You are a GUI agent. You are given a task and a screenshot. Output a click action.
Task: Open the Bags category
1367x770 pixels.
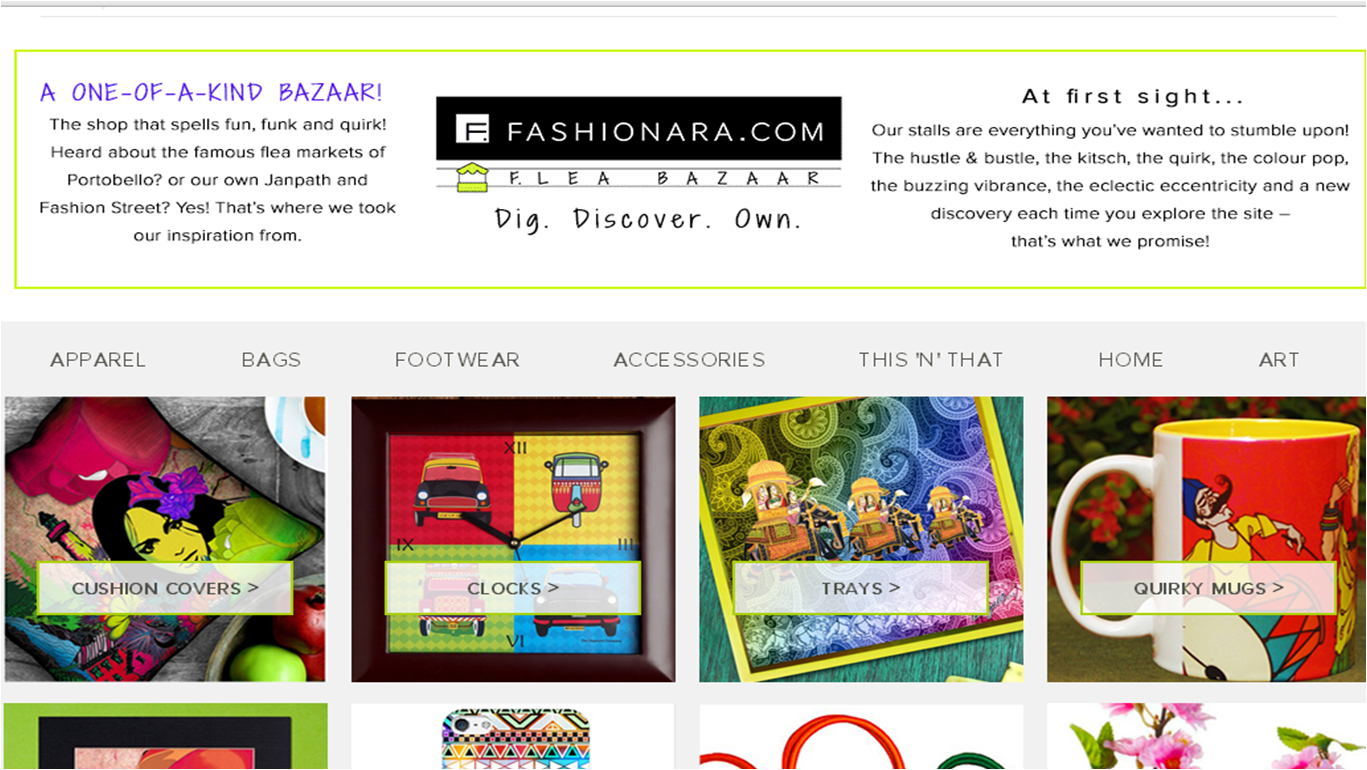(271, 360)
